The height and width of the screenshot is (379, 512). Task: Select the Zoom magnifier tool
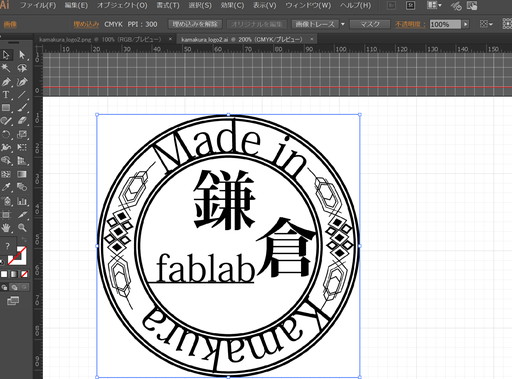click(22, 228)
